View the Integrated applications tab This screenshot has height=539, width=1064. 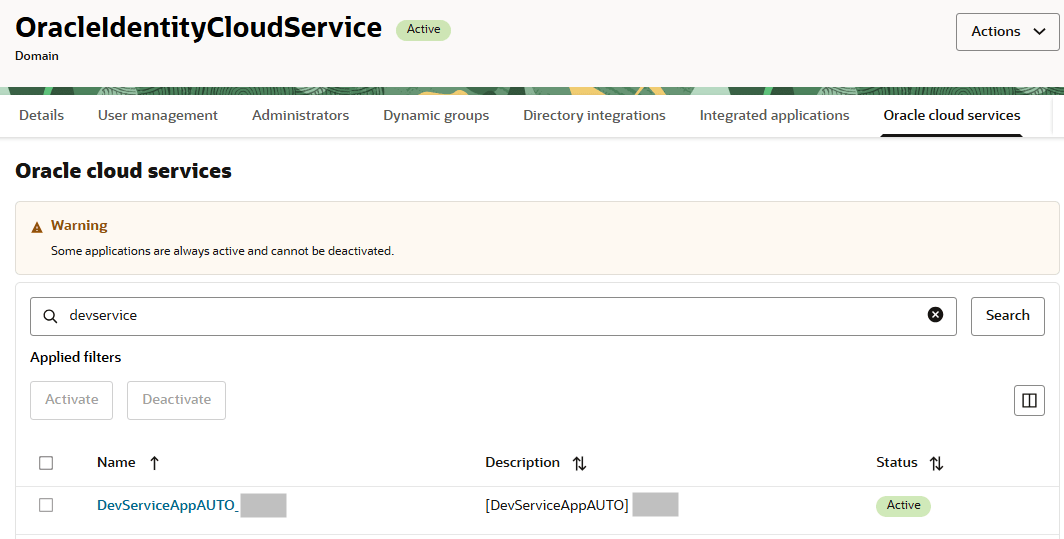774,115
